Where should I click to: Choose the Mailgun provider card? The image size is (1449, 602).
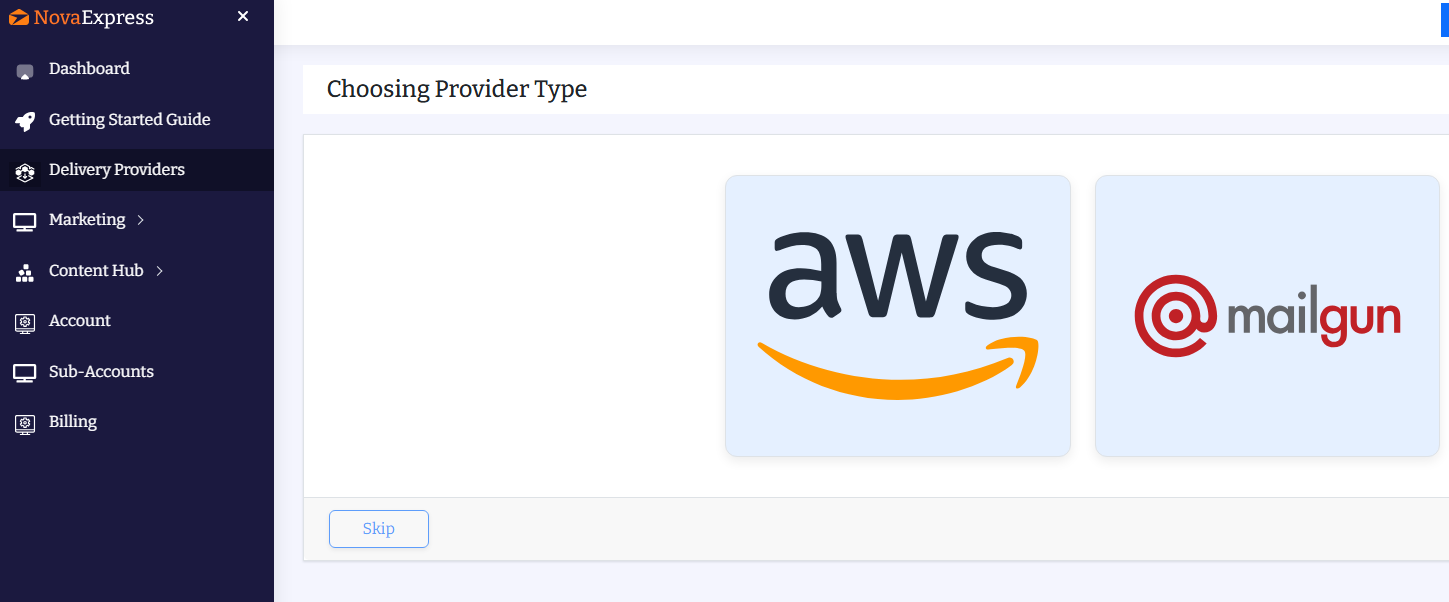click(x=1267, y=316)
